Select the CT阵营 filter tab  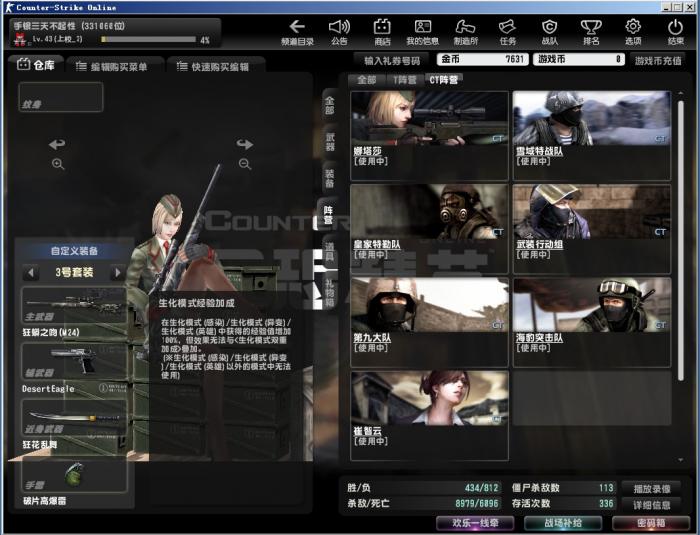coord(443,80)
